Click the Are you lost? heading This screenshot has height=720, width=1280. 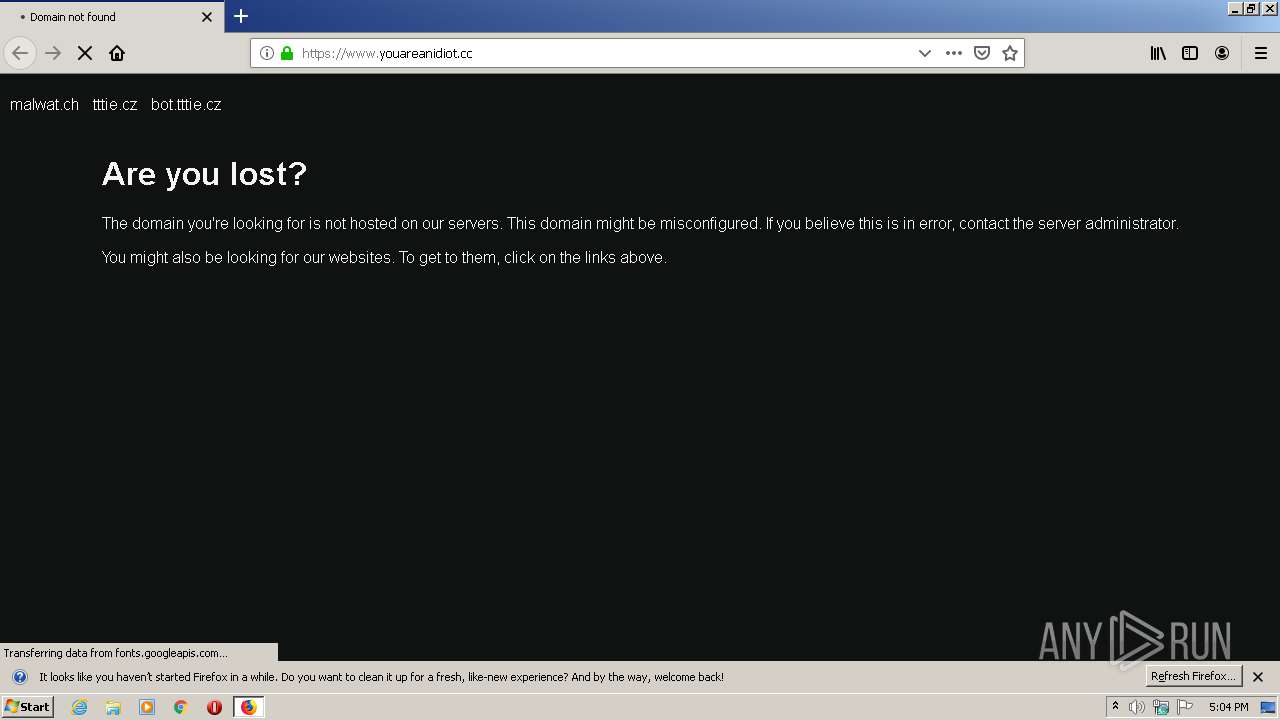[204, 174]
